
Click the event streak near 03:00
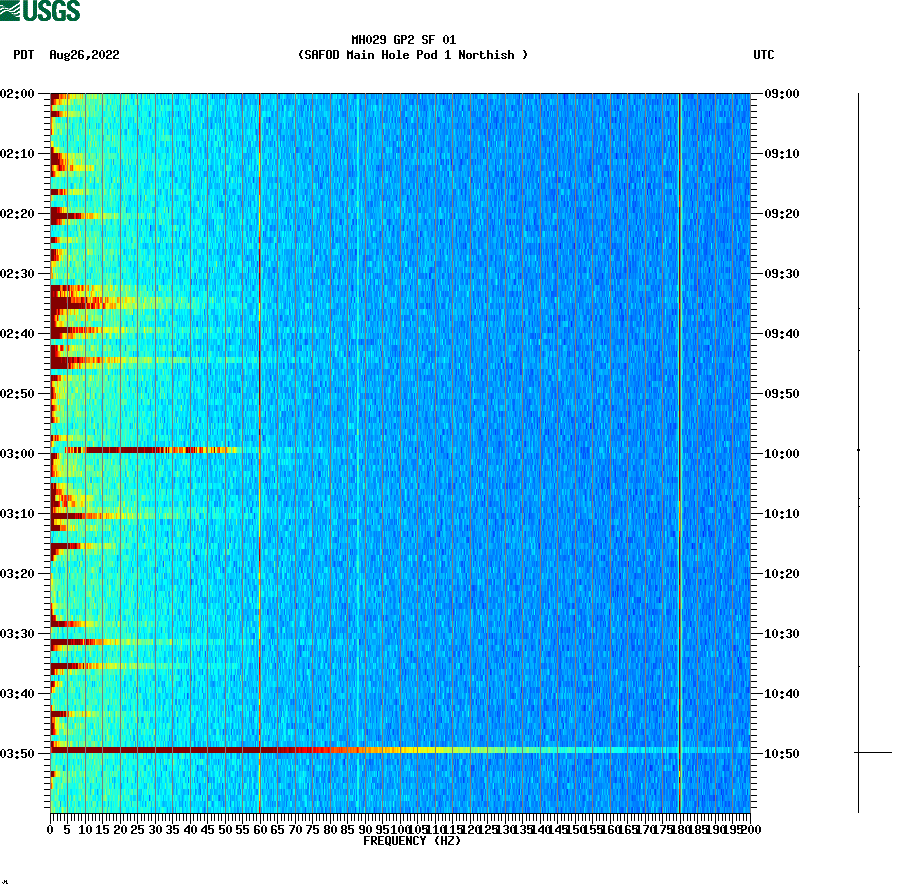tap(150, 452)
